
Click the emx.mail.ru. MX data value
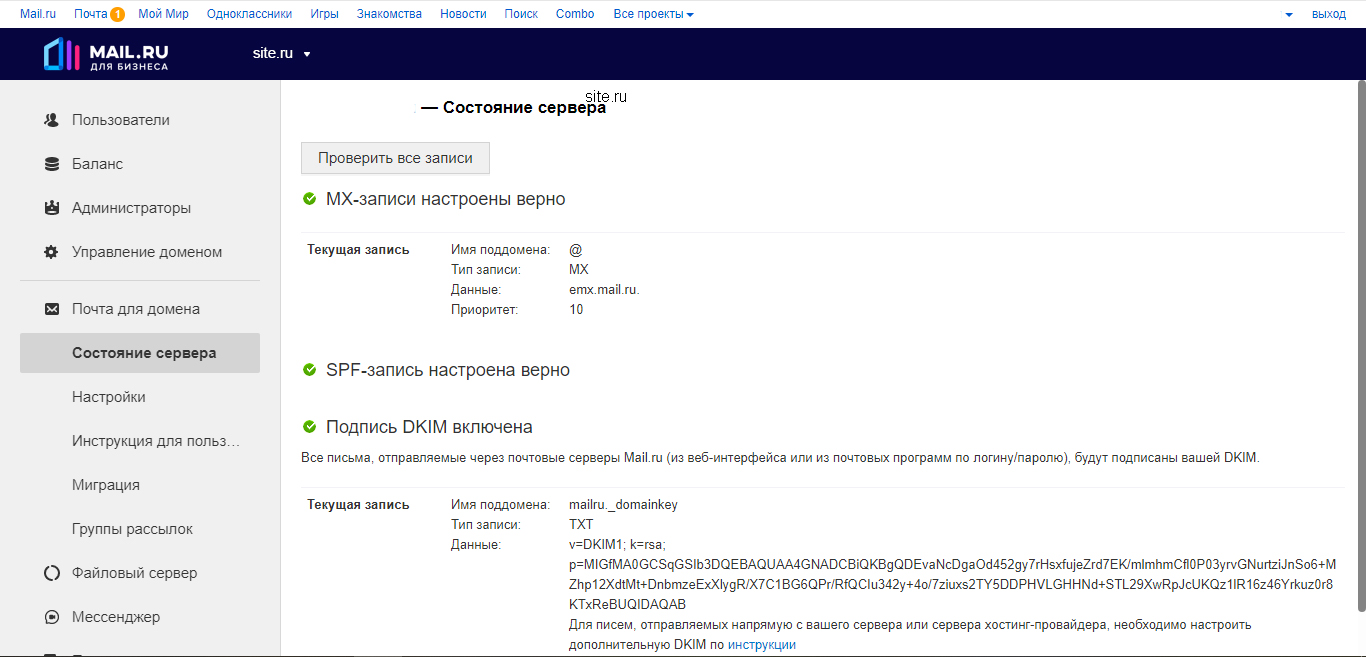pyautogui.click(x=604, y=290)
